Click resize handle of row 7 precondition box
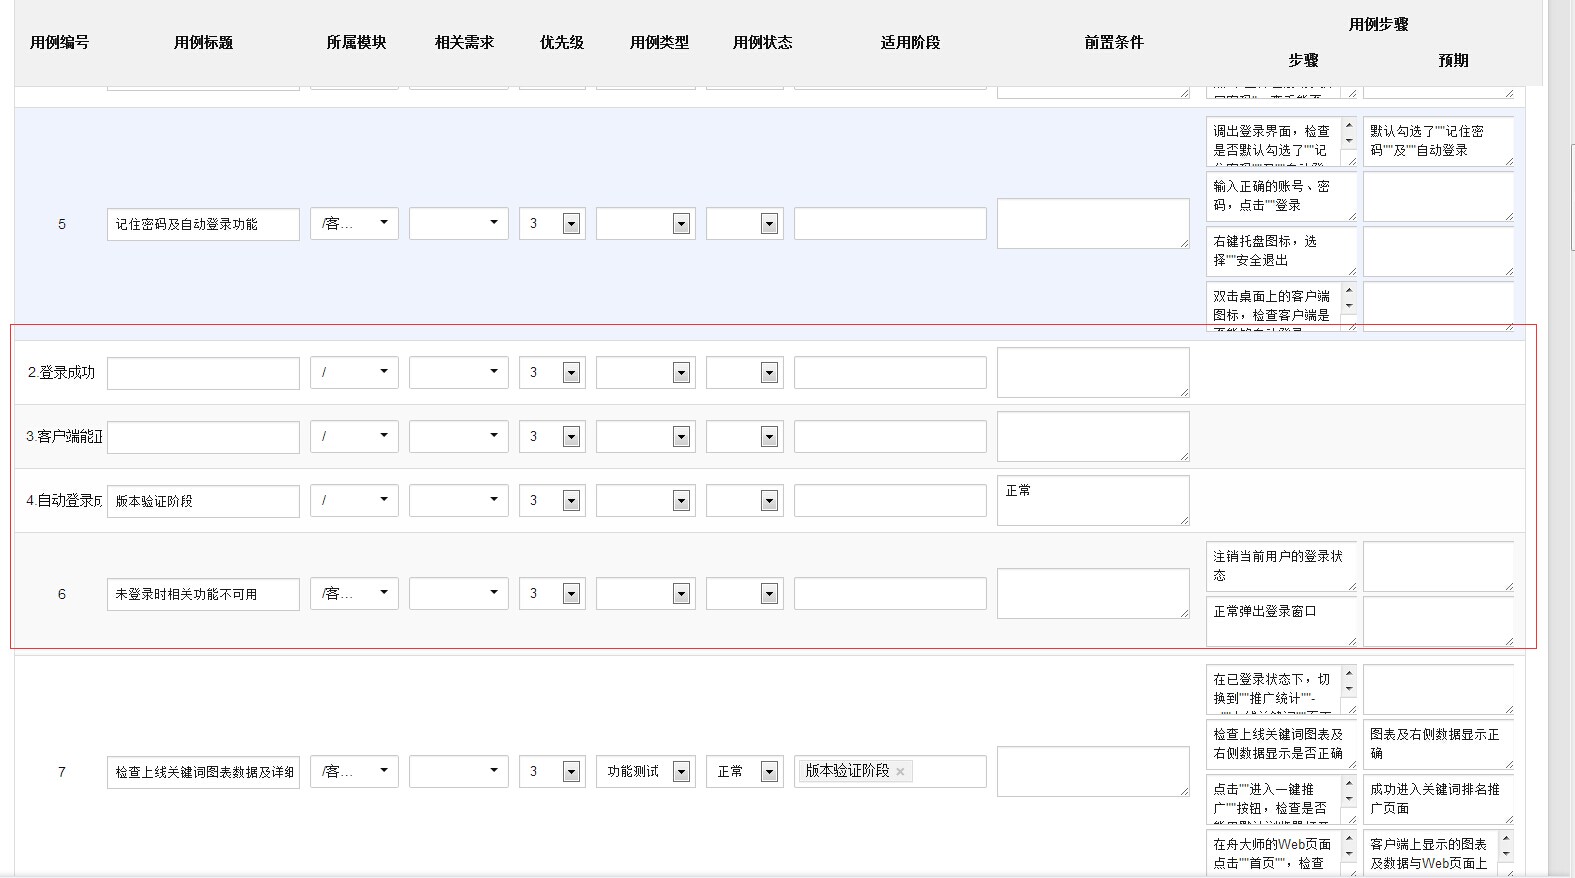The image size is (1575, 878). click(x=1184, y=791)
